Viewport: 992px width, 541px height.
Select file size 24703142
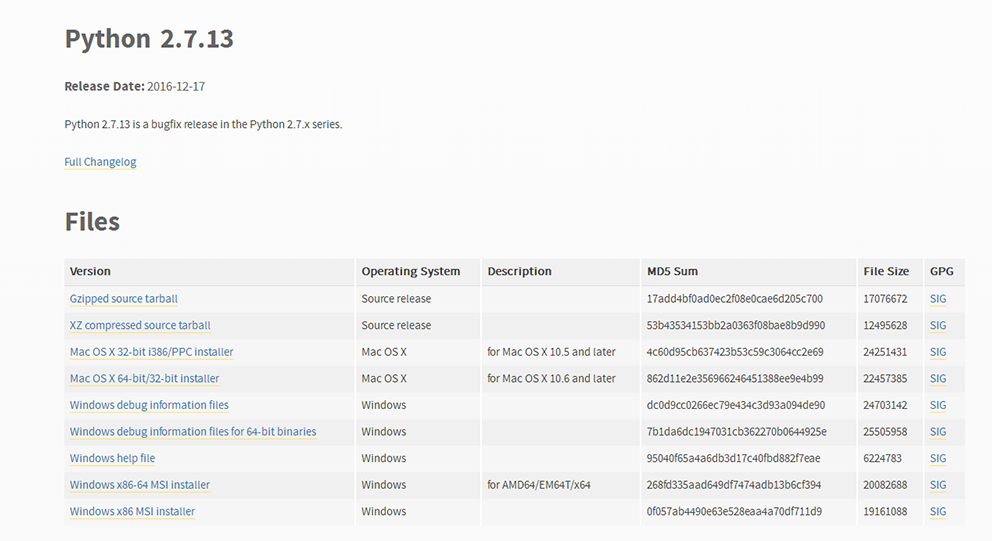click(885, 405)
